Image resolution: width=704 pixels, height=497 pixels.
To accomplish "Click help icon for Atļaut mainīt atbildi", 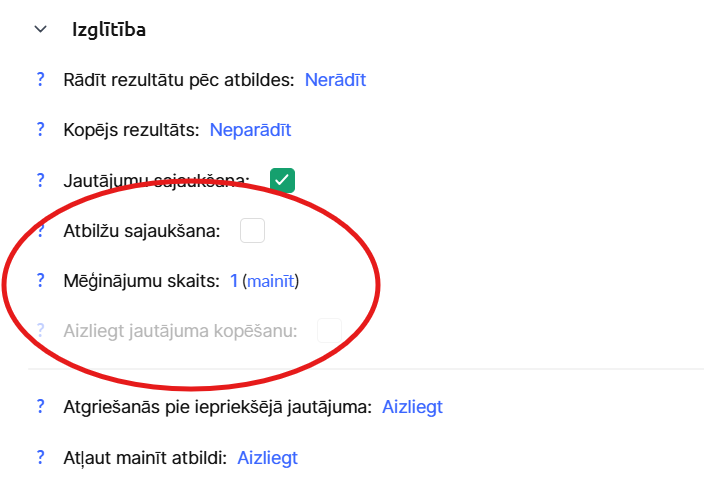I will tap(41, 458).
